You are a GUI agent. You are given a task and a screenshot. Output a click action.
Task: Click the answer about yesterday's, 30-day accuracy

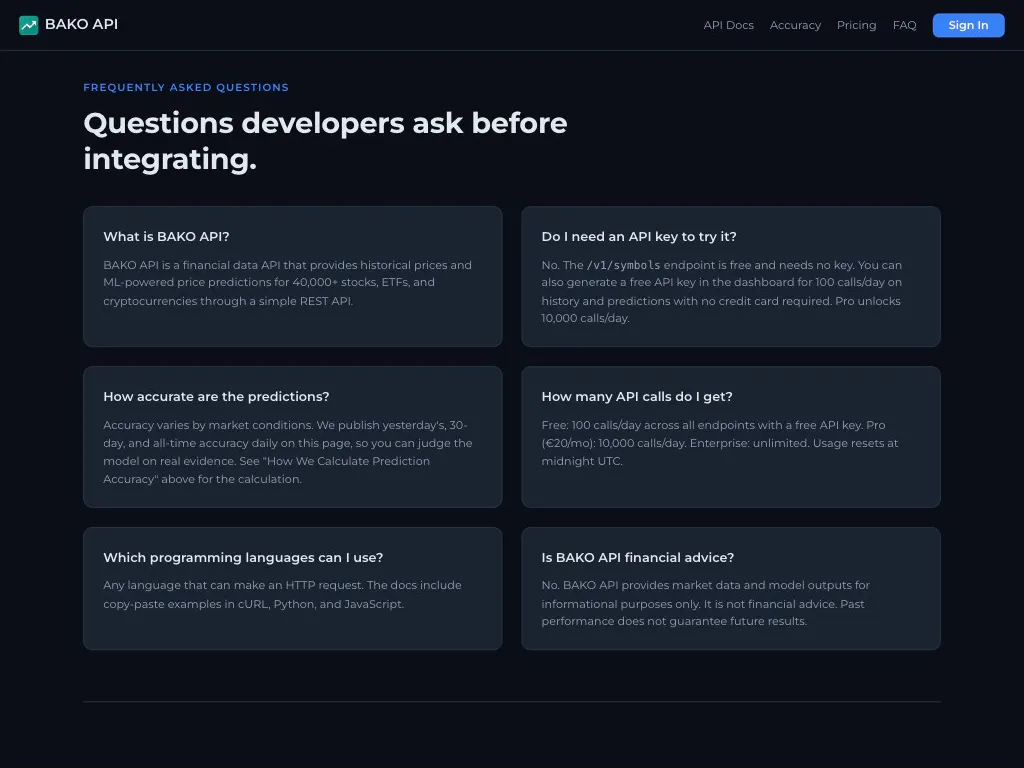point(287,452)
